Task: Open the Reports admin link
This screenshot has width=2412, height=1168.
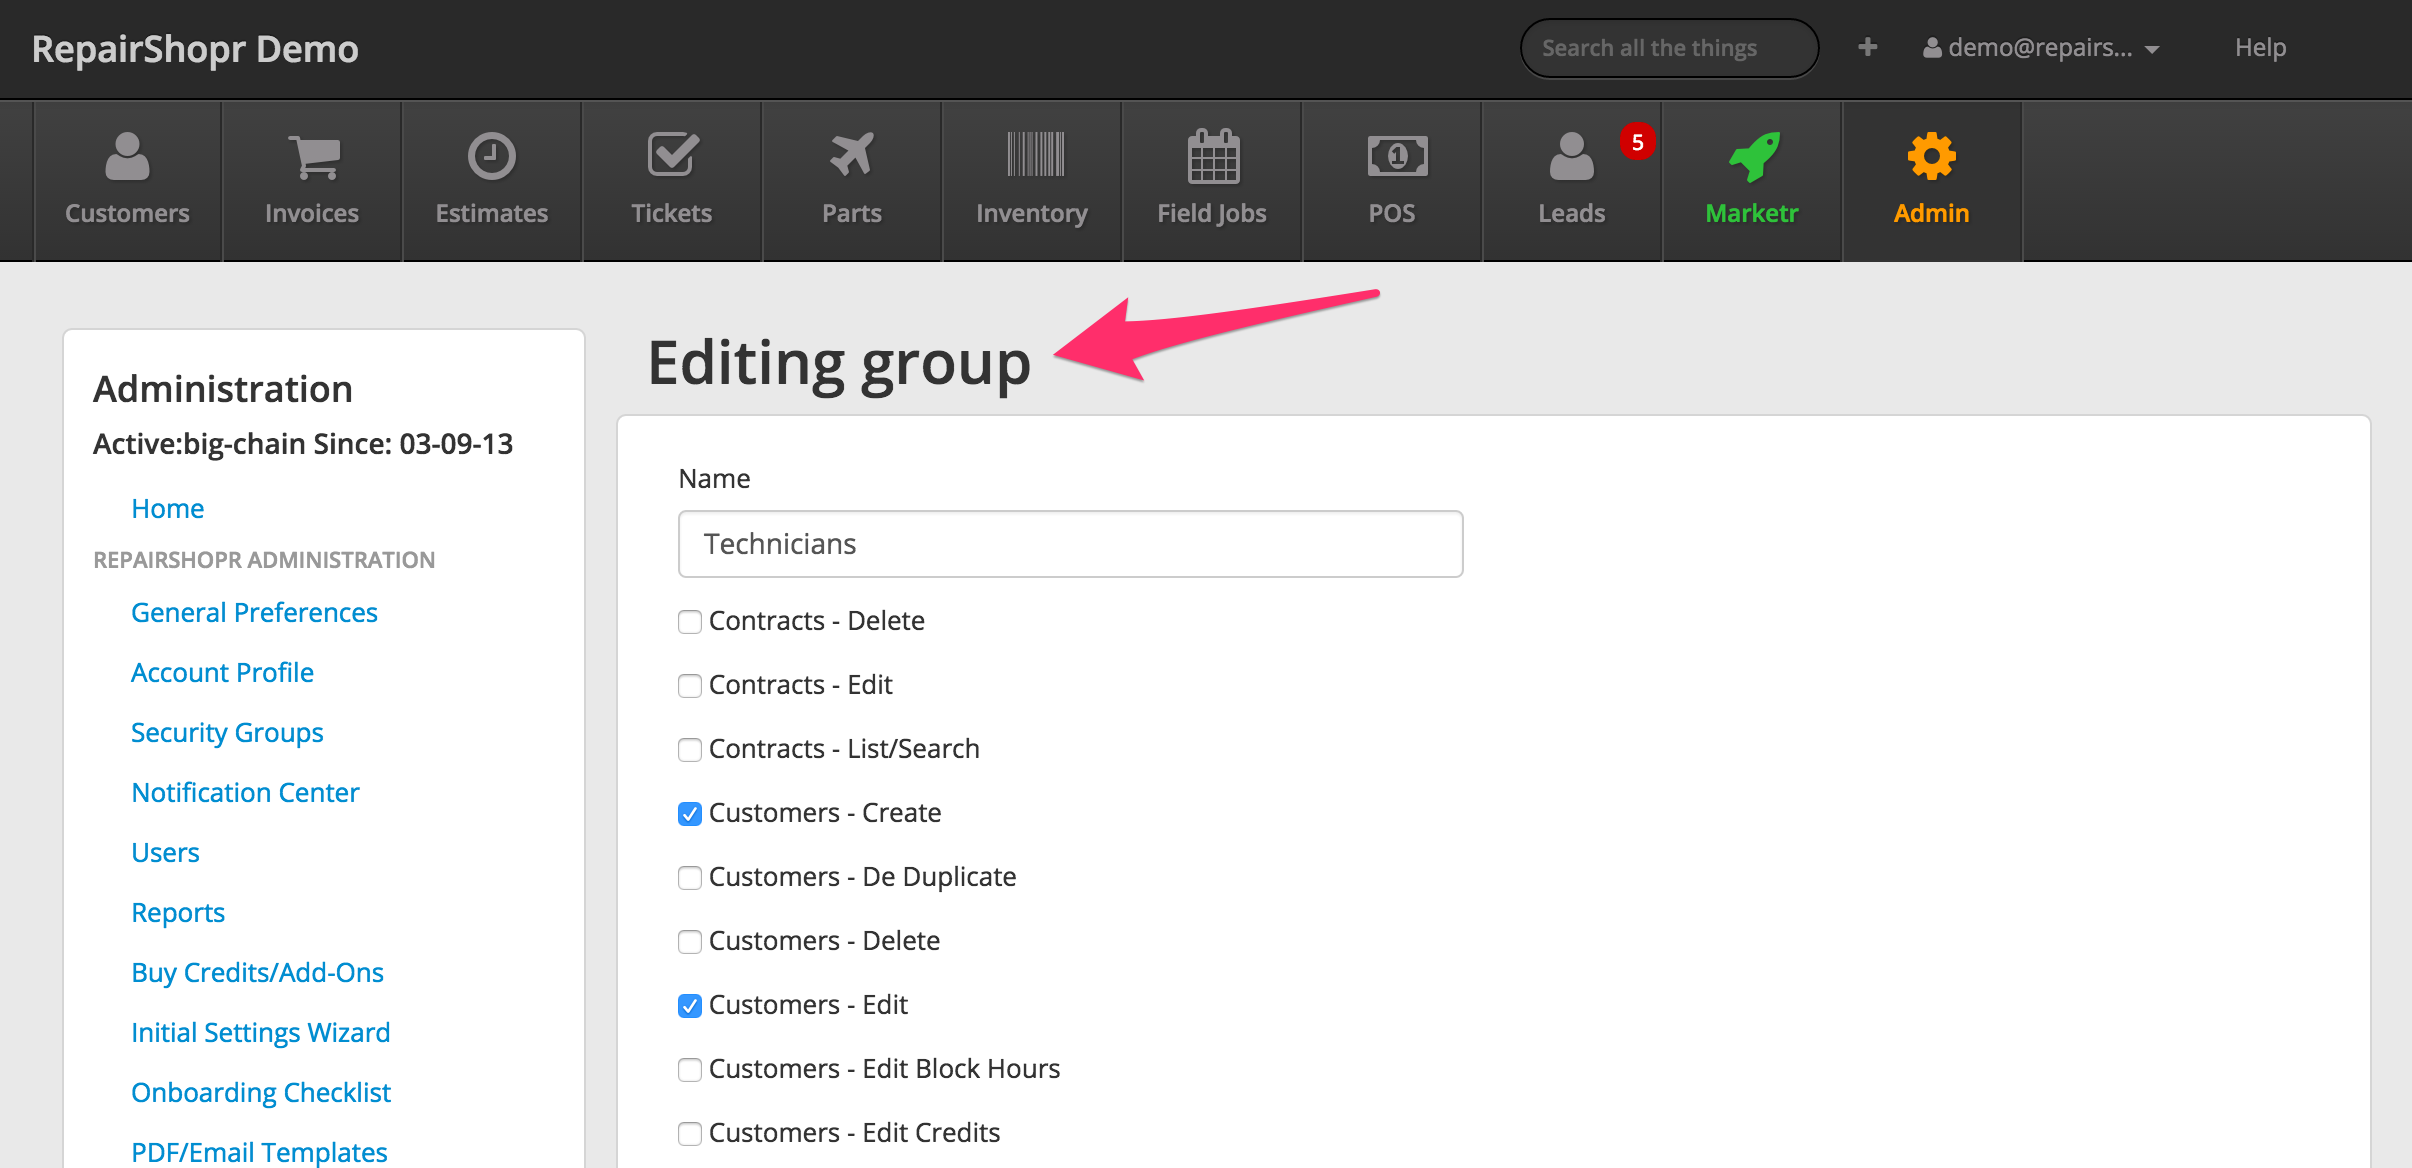Action: point(178,912)
